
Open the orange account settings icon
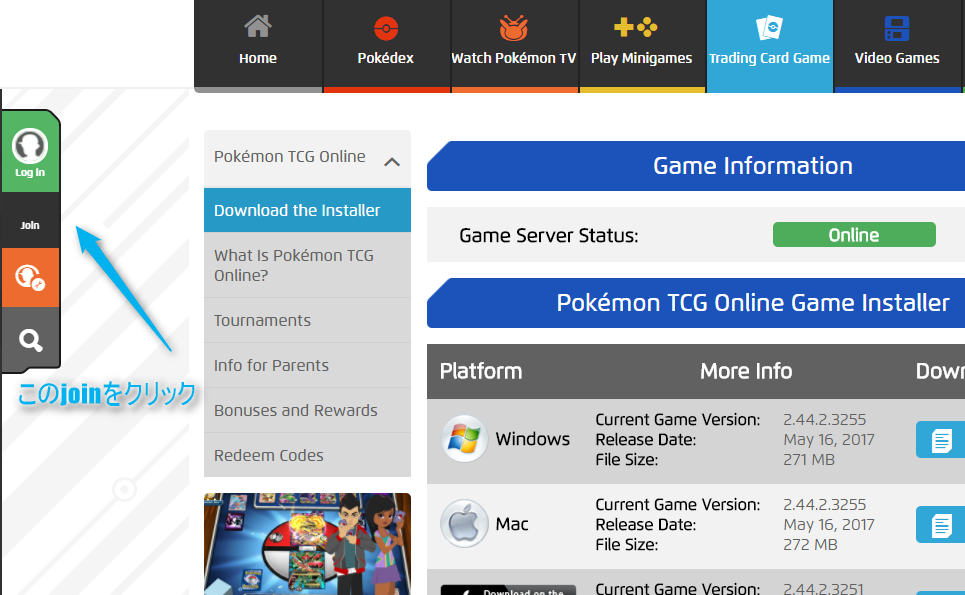pos(30,277)
